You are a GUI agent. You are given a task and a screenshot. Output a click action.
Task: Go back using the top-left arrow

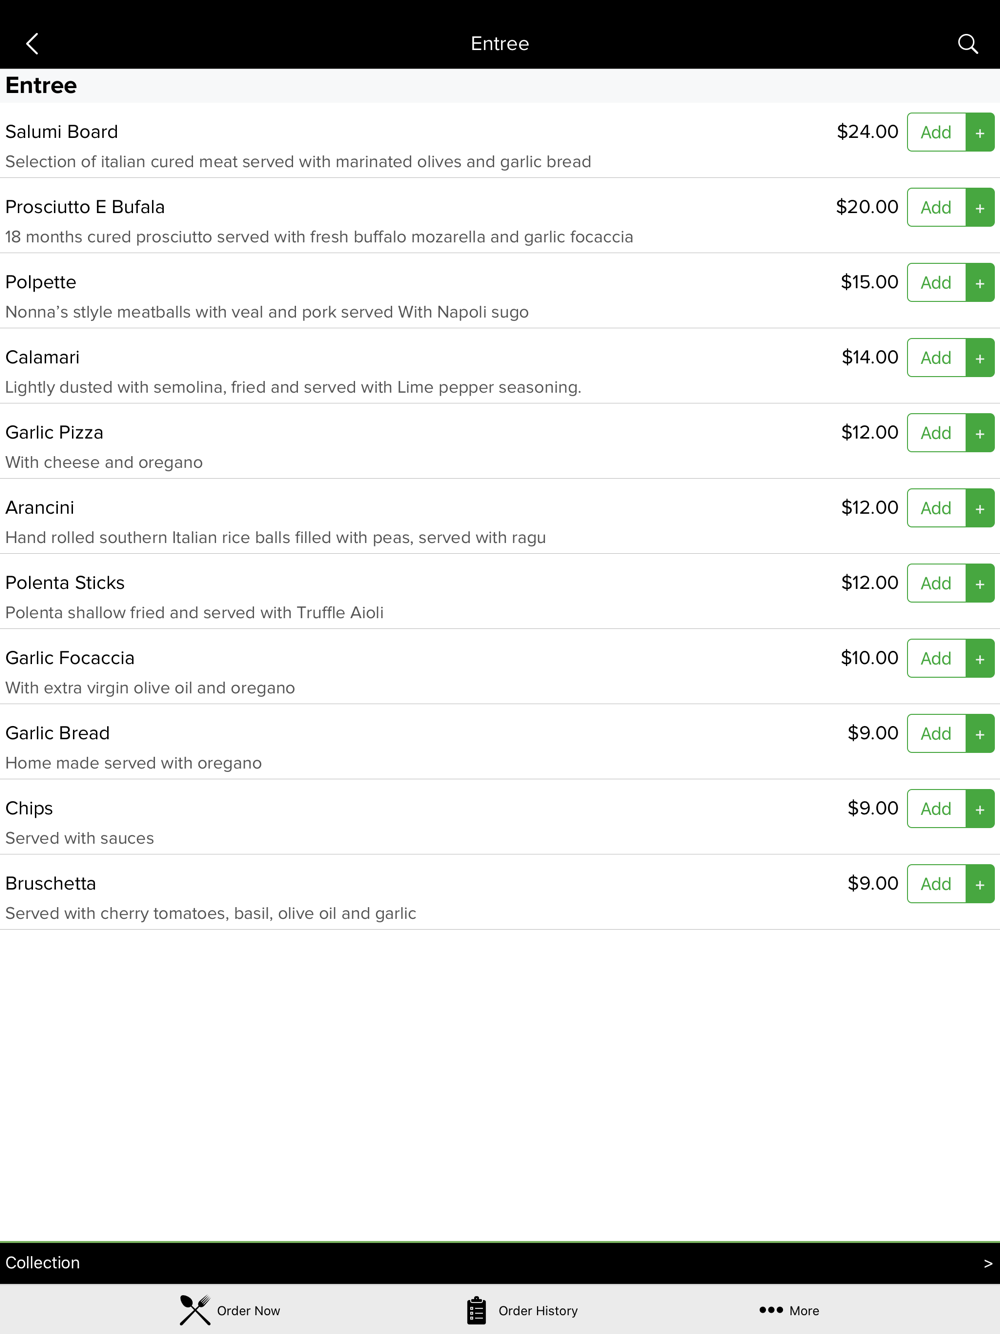click(32, 44)
